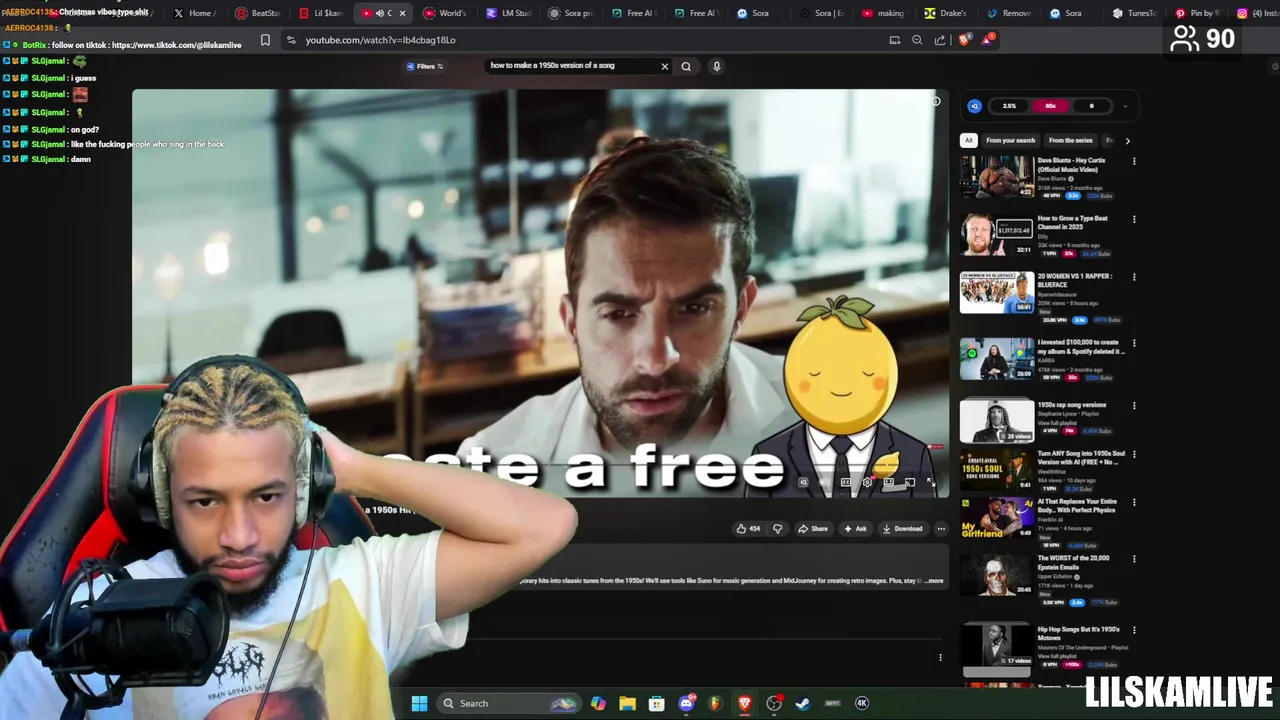This screenshot has height=720, width=1280.
Task: Open video settings gear icon
Action: 867,482
